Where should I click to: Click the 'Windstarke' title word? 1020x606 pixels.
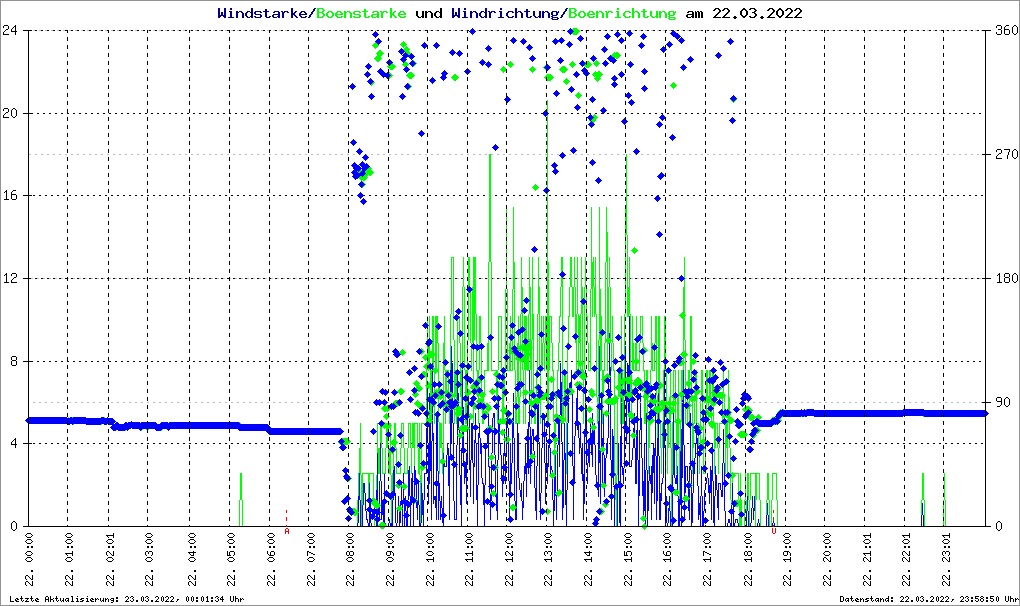click(x=264, y=13)
